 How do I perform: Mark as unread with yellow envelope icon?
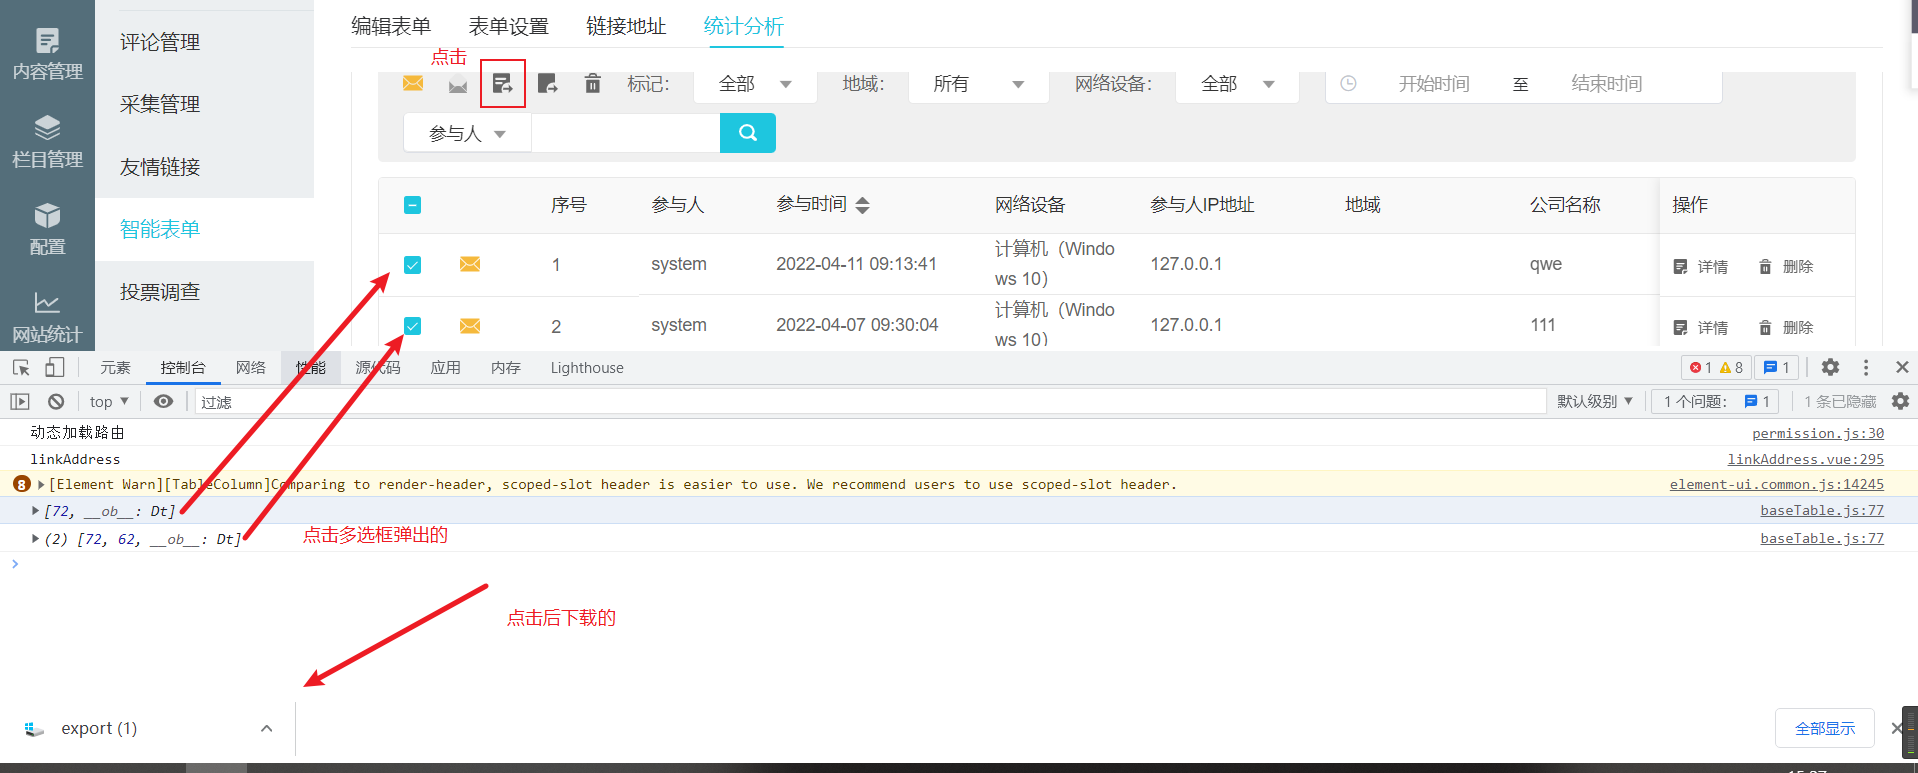413,83
